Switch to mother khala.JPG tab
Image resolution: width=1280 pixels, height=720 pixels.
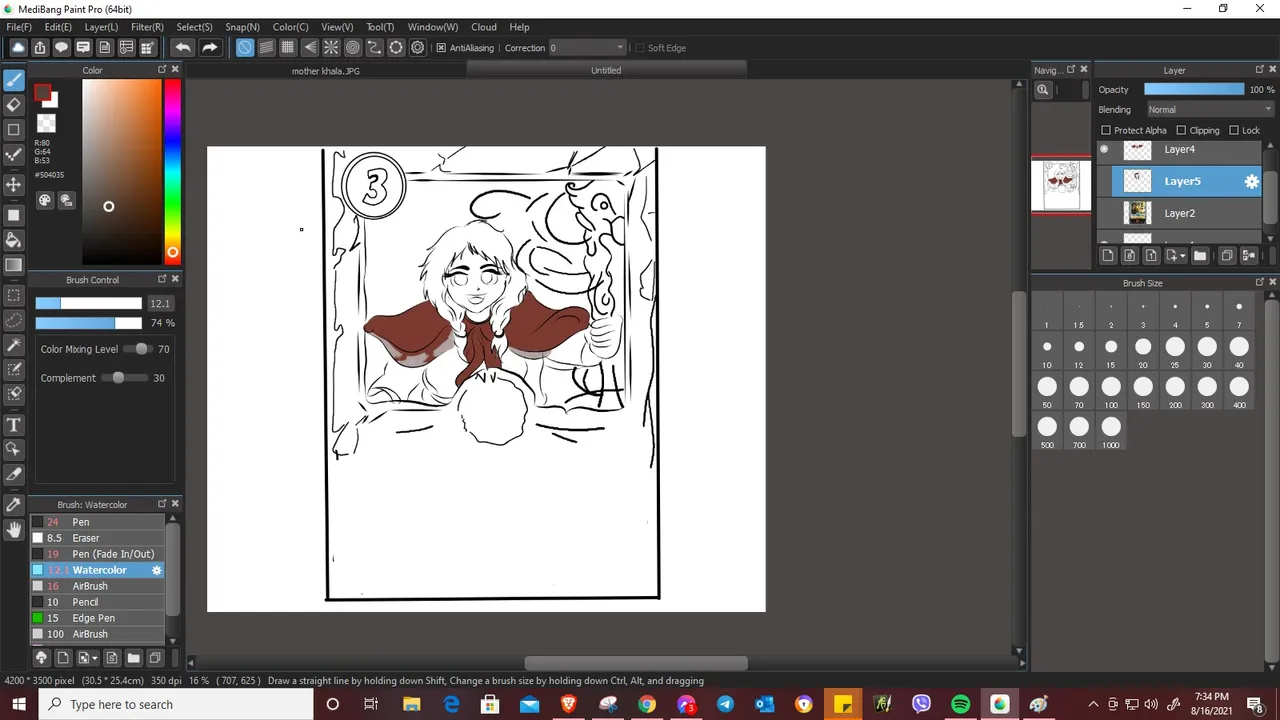pos(326,71)
